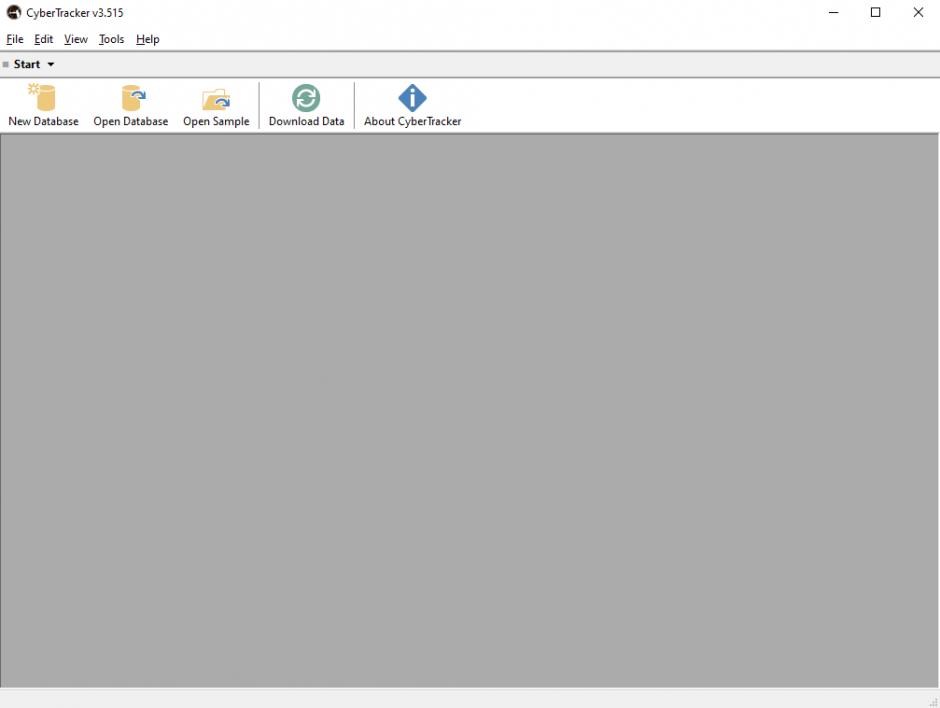Open the Tools menu
940x708 pixels.
112,39
